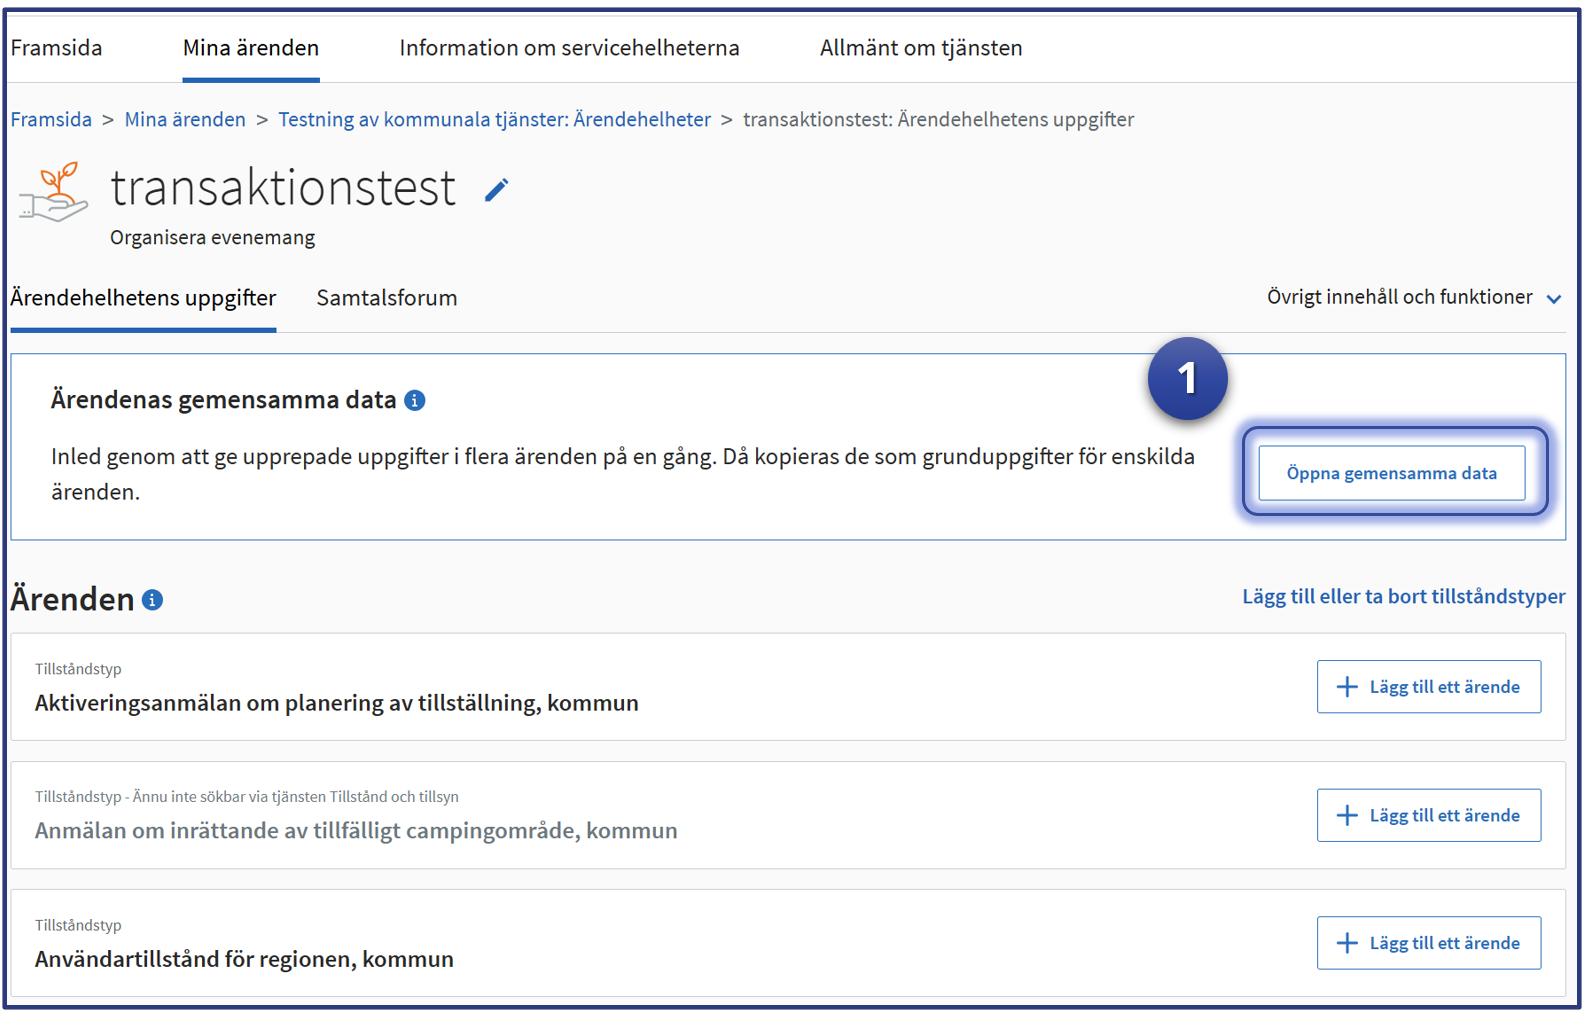The height and width of the screenshot is (1017, 1588).
Task: Open Allmänt om tjänsten menu item
Action: click(x=920, y=48)
